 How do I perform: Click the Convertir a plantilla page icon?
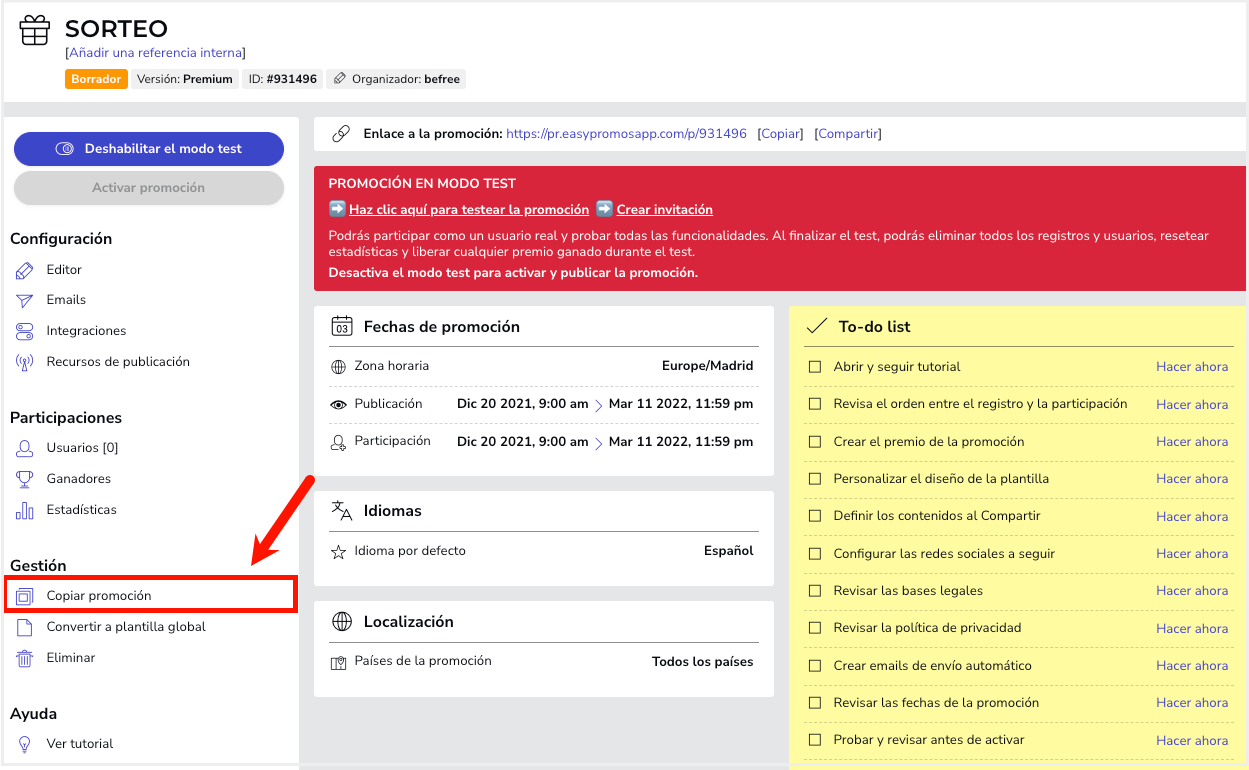pos(25,627)
